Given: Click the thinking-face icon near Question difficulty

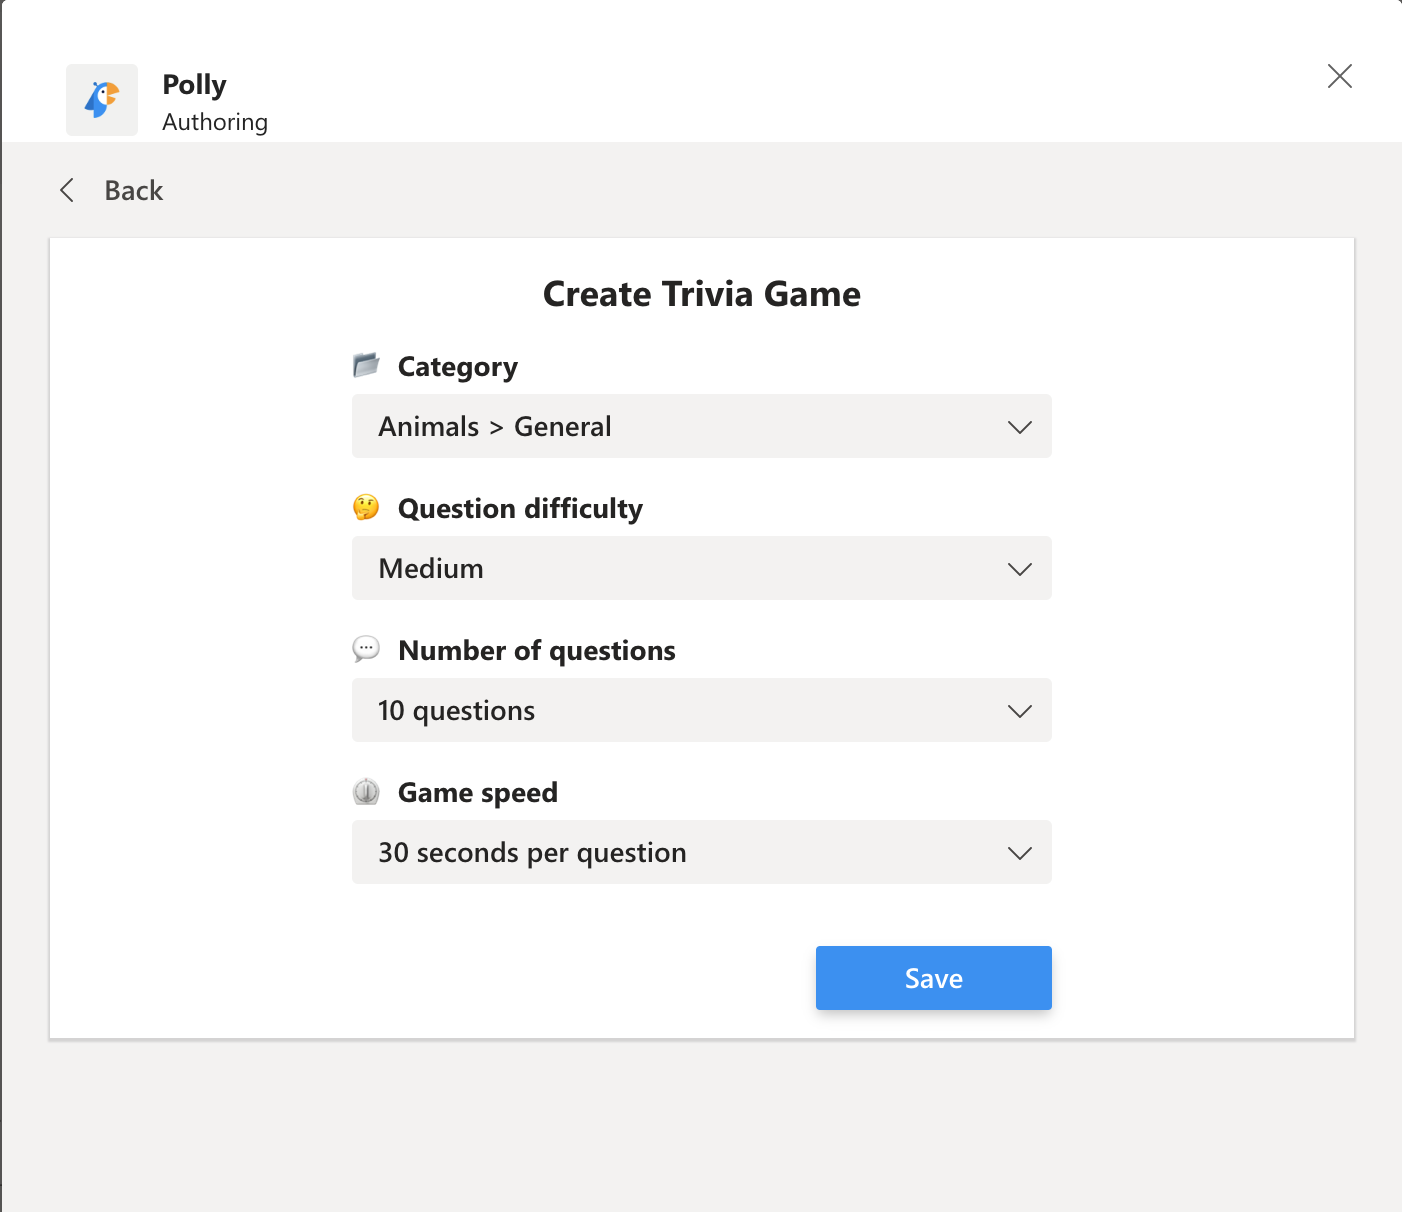Looking at the screenshot, I should click(366, 507).
